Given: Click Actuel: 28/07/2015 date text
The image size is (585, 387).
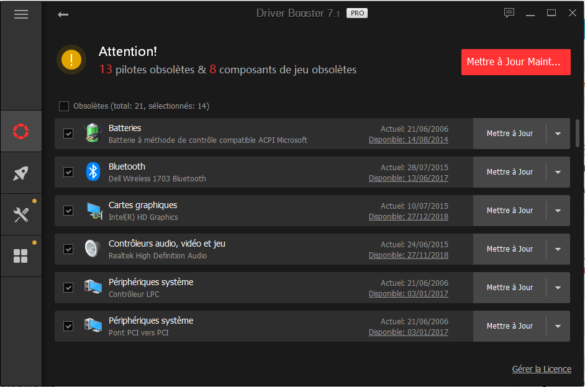Looking at the screenshot, I should pyautogui.click(x=414, y=168).
